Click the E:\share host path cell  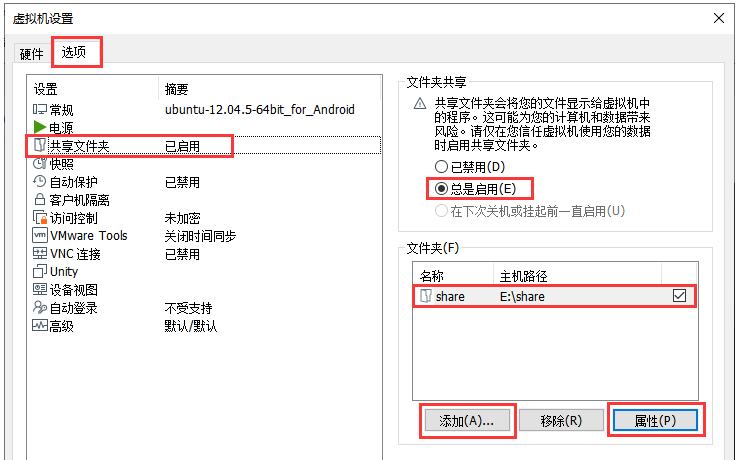click(522, 296)
